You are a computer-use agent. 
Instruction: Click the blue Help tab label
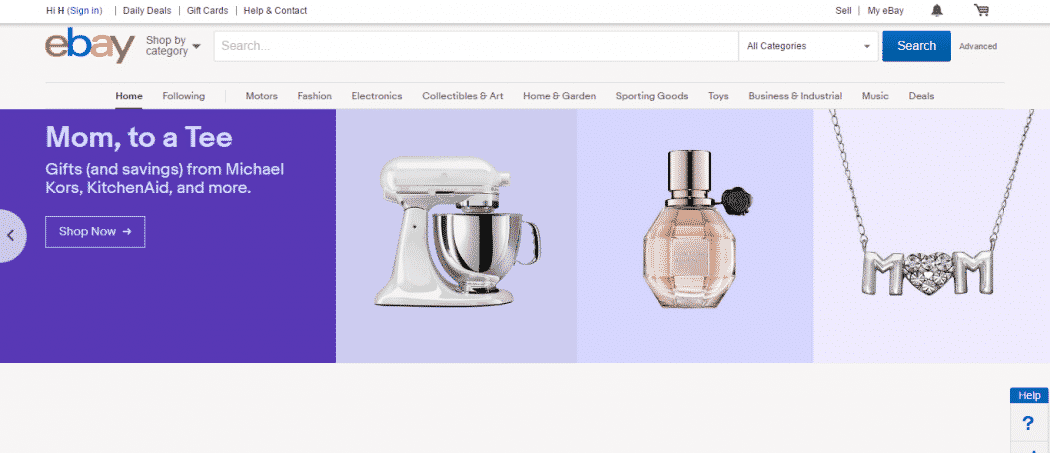pos(1029,395)
